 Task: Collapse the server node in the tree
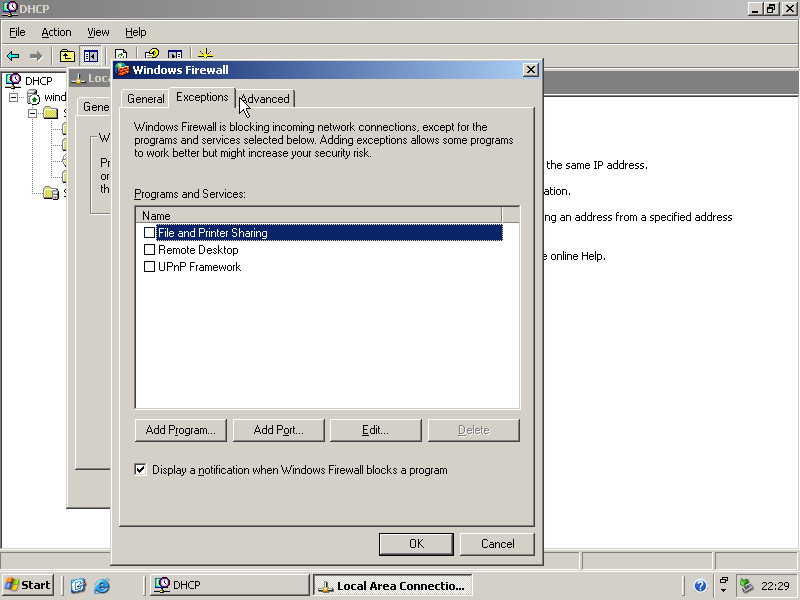pyautogui.click(x=14, y=97)
